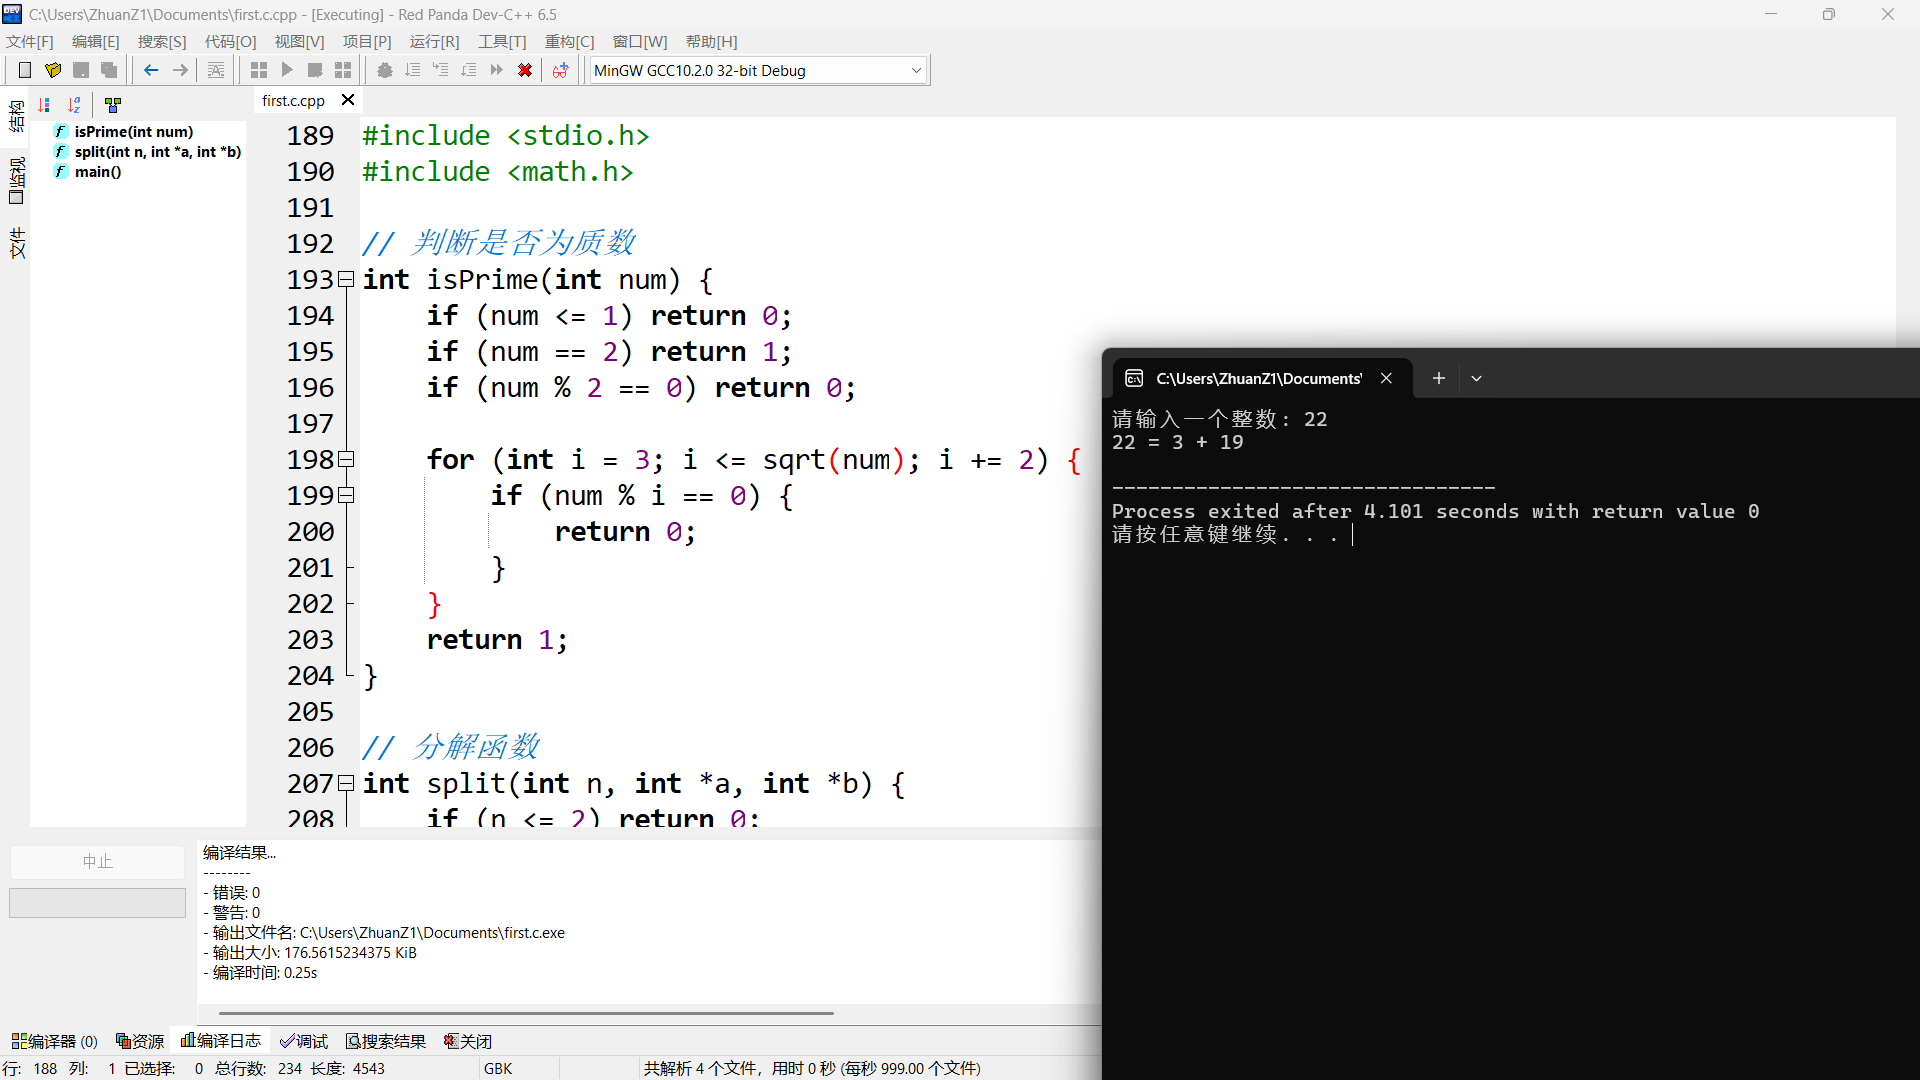Open a new terminal tab with plus button
1920x1080 pixels.
pos(1438,378)
